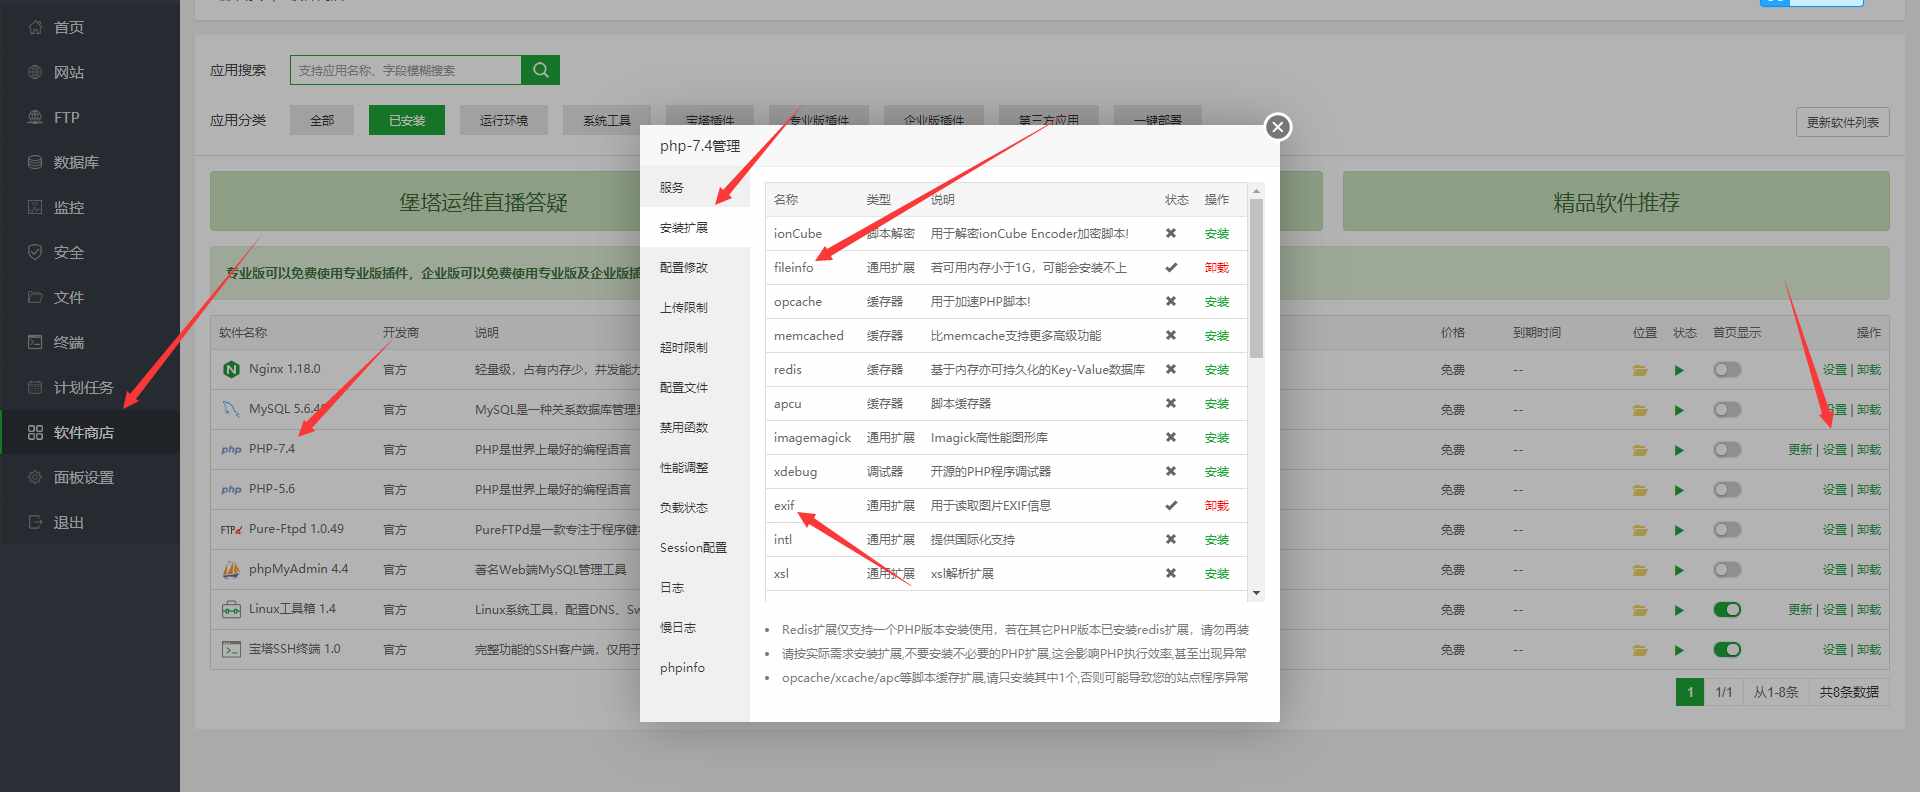Click the logout icon in sidebar
This screenshot has width=1920, height=792.
point(35,522)
